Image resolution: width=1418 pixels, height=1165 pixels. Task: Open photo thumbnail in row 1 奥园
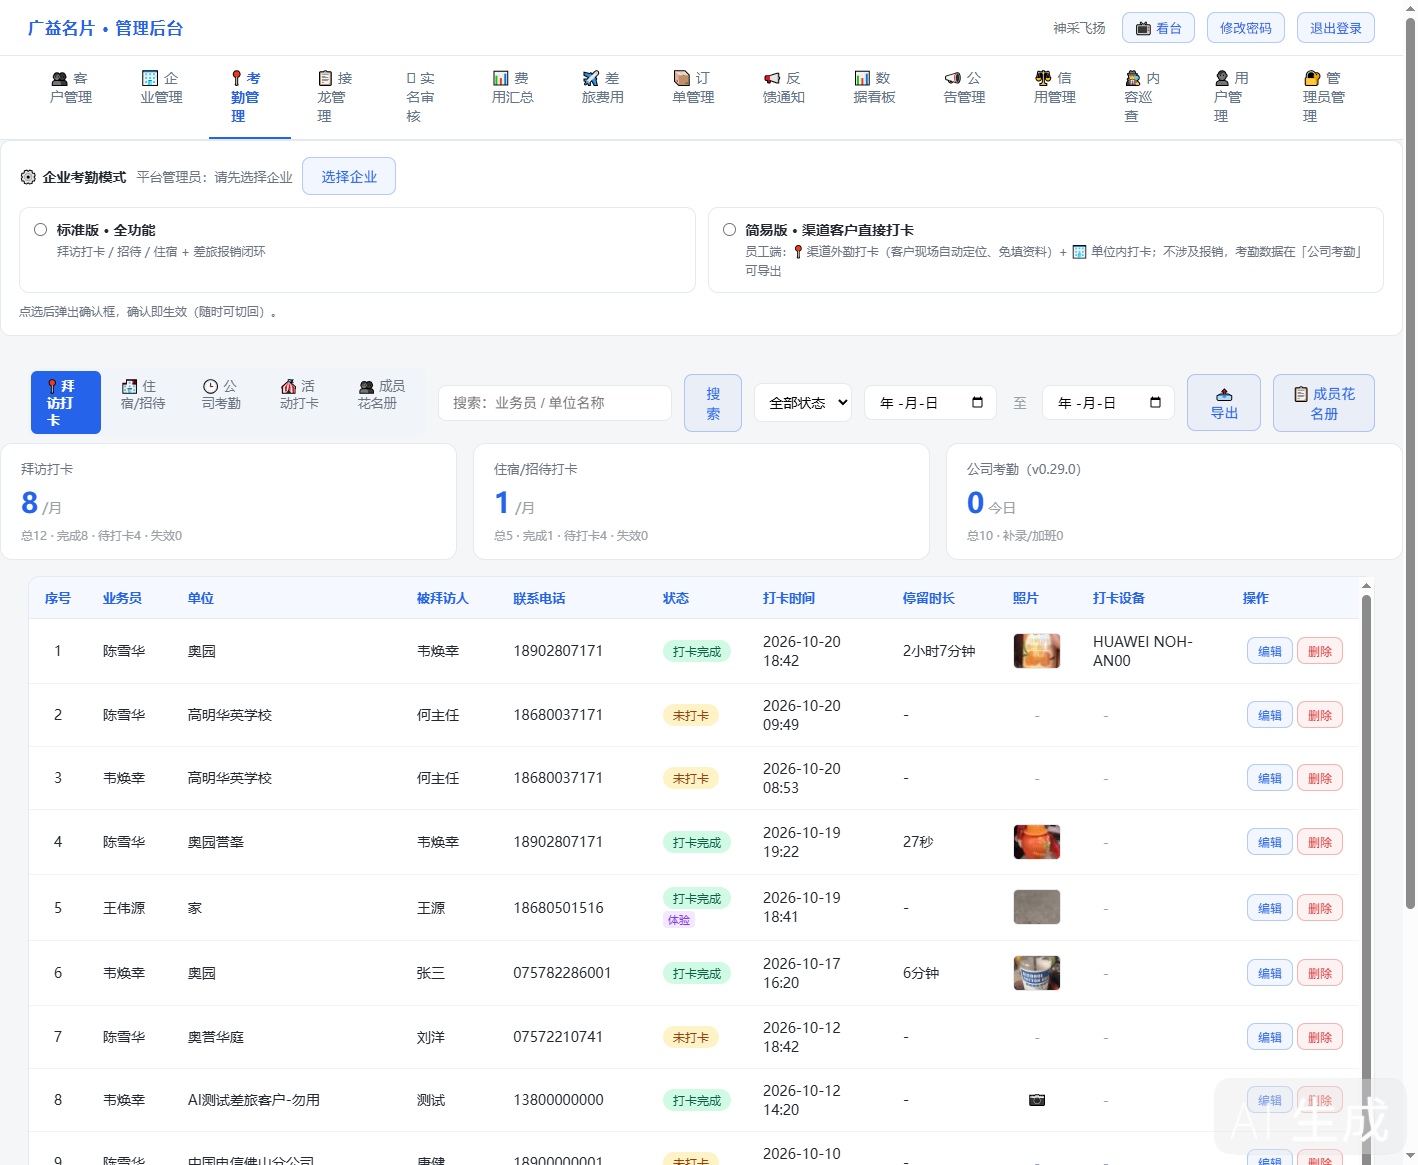[1037, 651]
